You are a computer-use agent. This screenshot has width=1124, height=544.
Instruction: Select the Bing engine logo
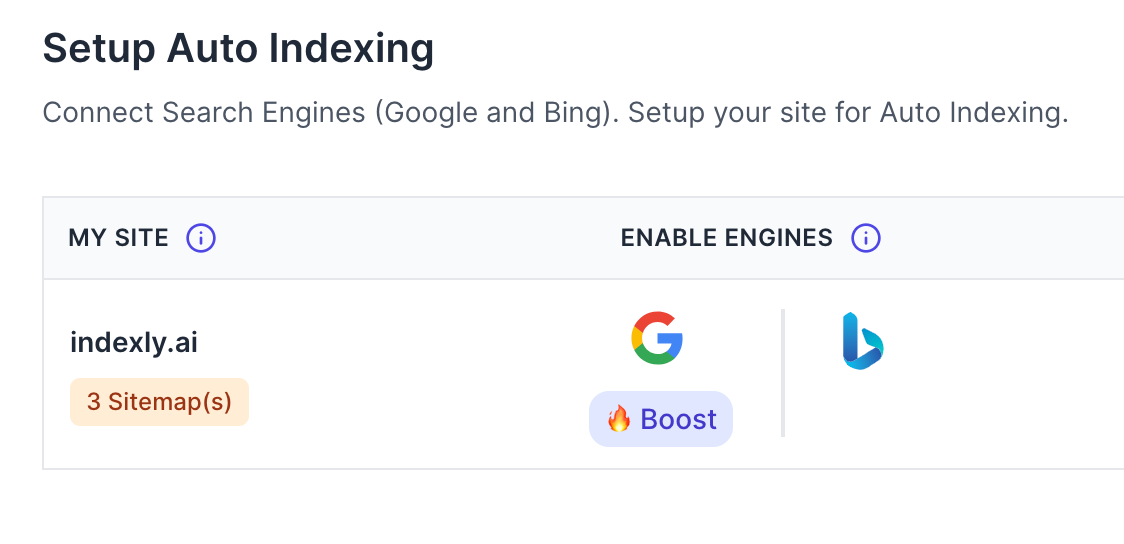(x=862, y=341)
